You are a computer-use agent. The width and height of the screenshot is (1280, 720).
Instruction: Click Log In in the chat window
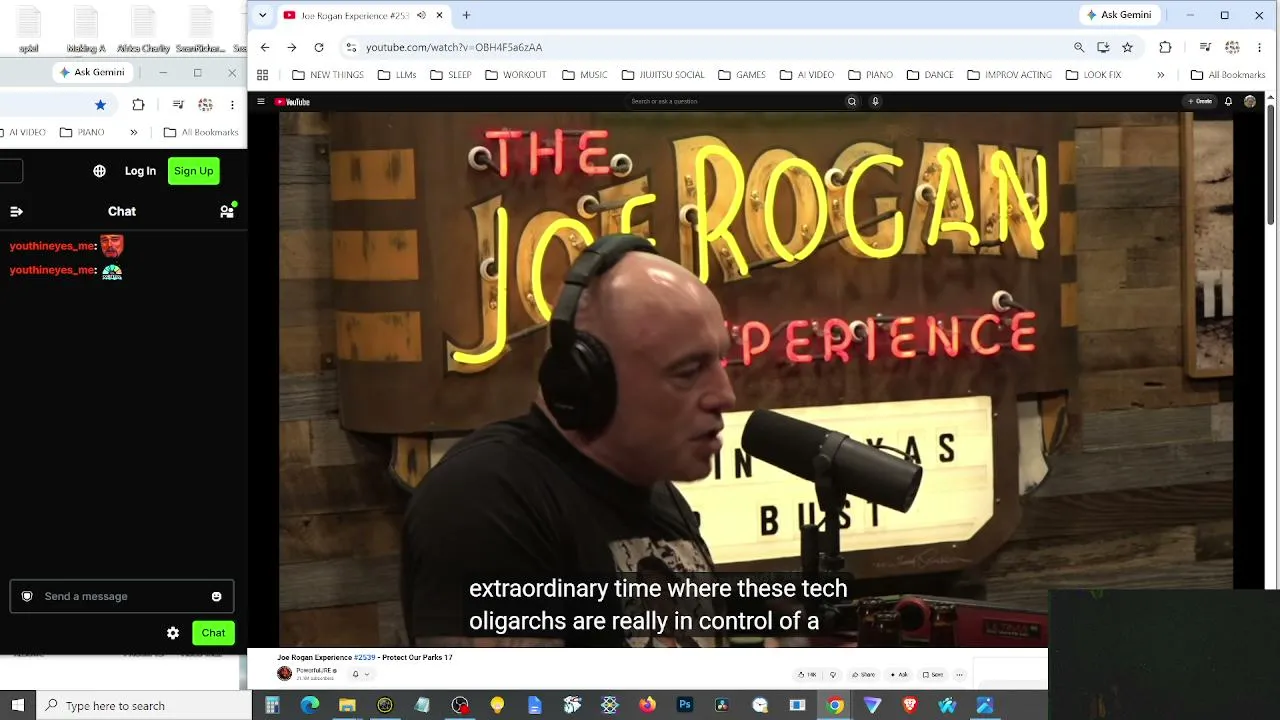tap(140, 171)
